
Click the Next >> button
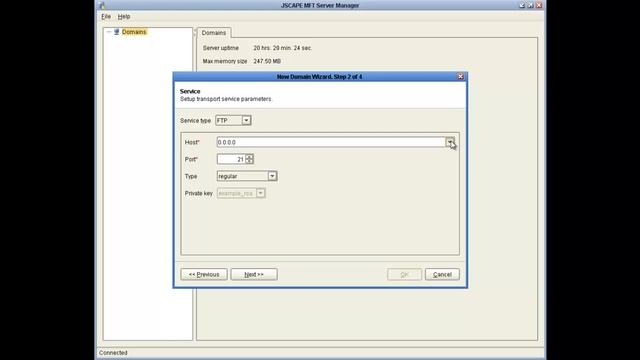tap(254, 274)
